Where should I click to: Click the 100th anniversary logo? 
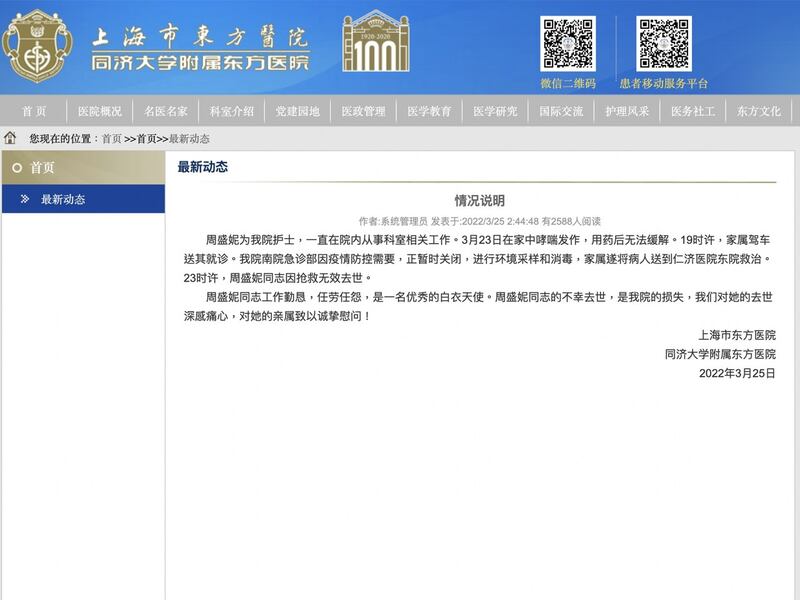375,42
